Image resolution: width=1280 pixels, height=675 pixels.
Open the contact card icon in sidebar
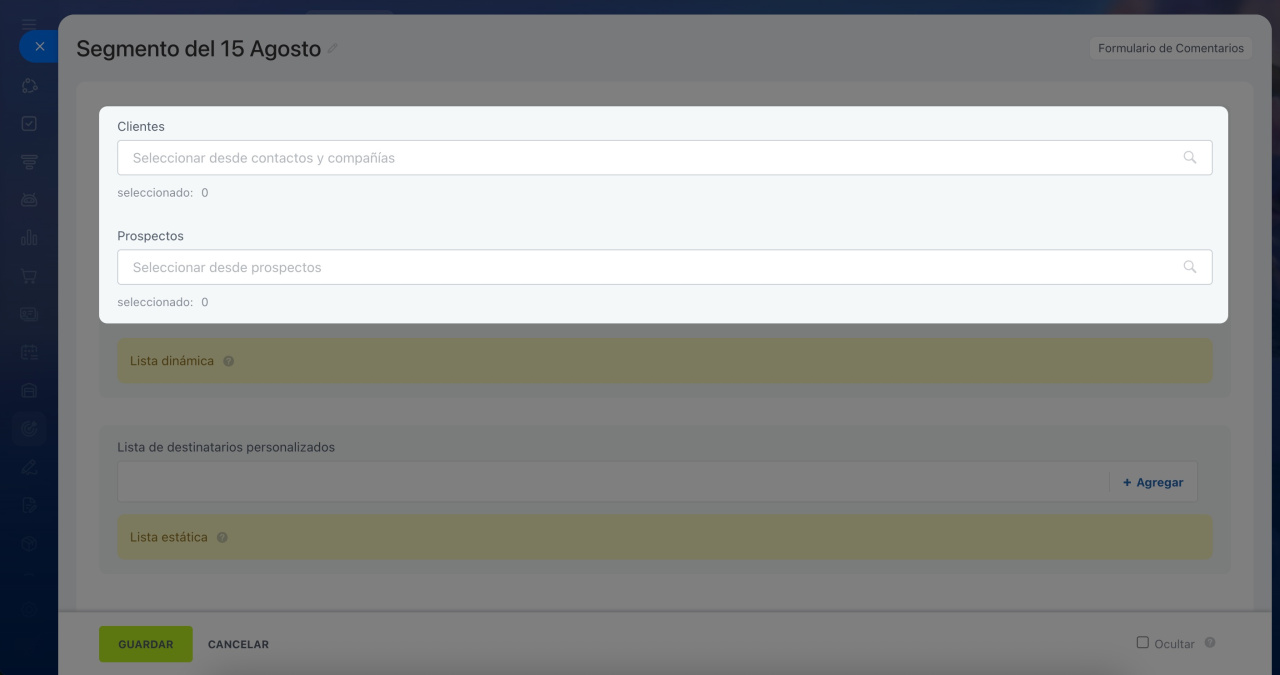[29, 314]
